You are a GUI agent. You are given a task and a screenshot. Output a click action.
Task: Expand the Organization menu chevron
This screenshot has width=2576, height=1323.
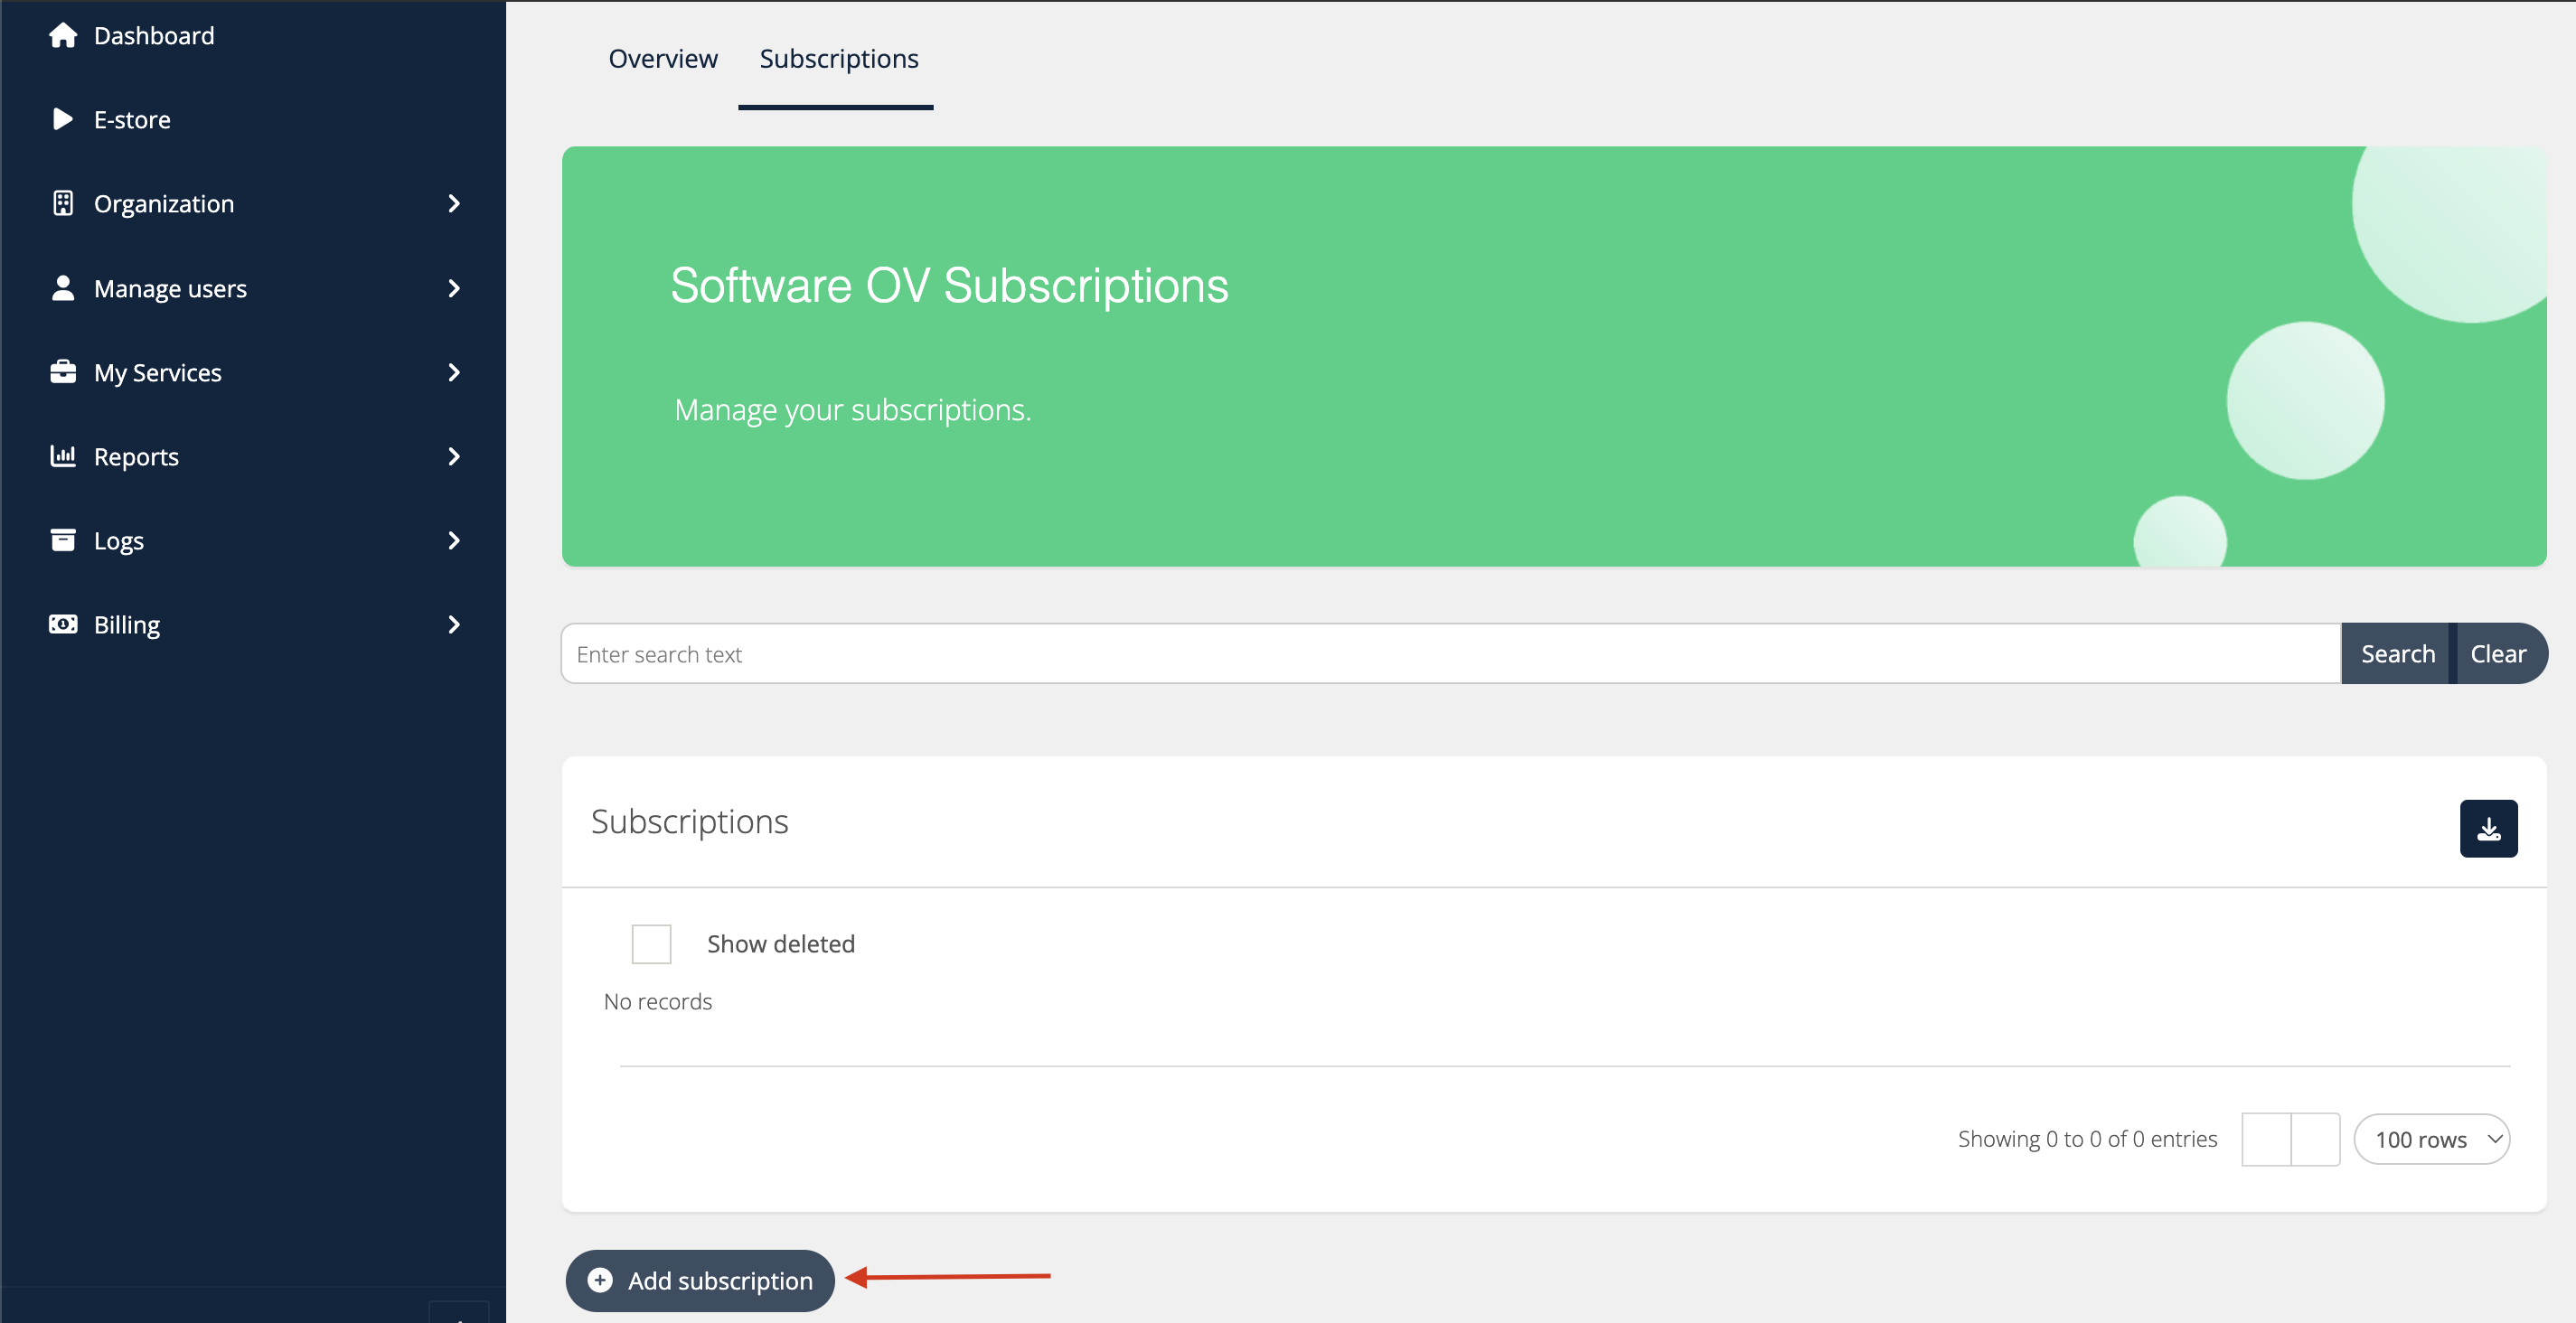[x=454, y=204]
